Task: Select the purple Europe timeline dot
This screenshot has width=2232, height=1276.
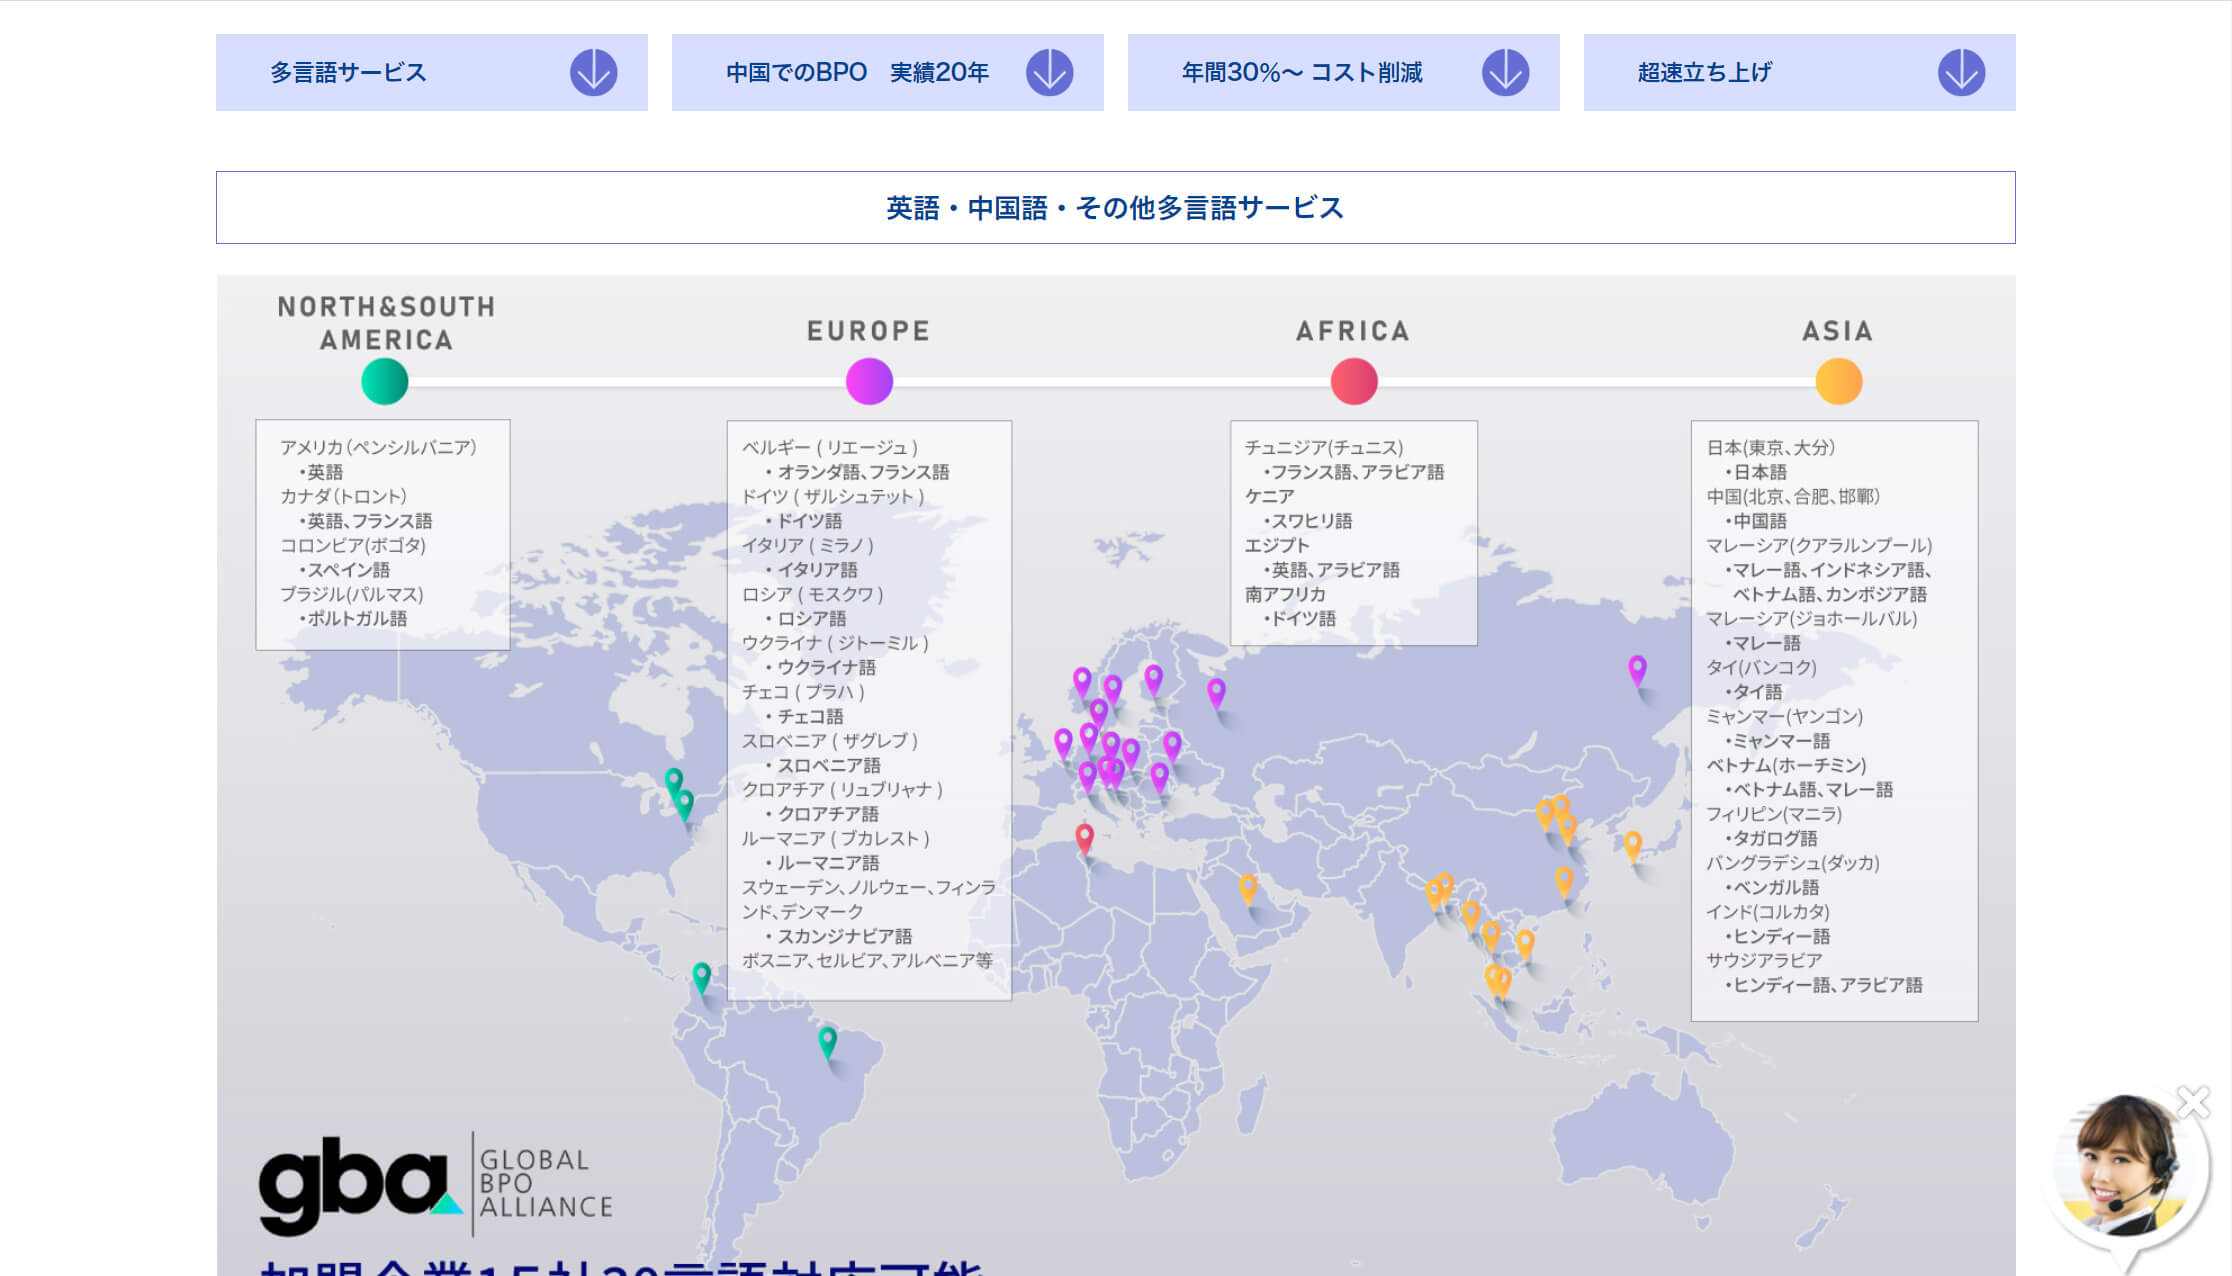Action: [x=869, y=382]
